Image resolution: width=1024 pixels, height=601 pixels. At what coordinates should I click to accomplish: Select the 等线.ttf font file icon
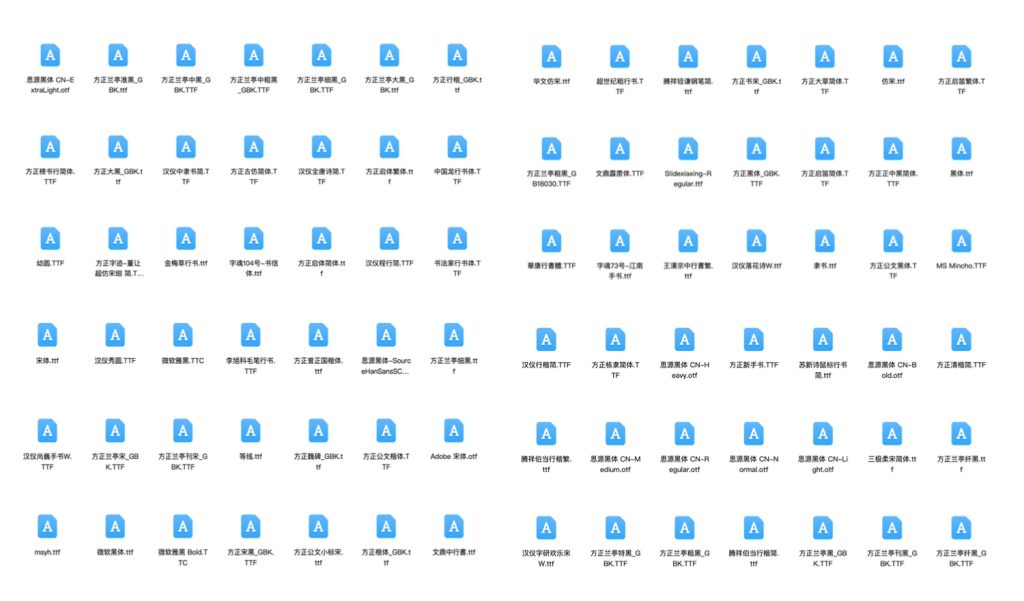pyautogui.click(x=250, y=431)
